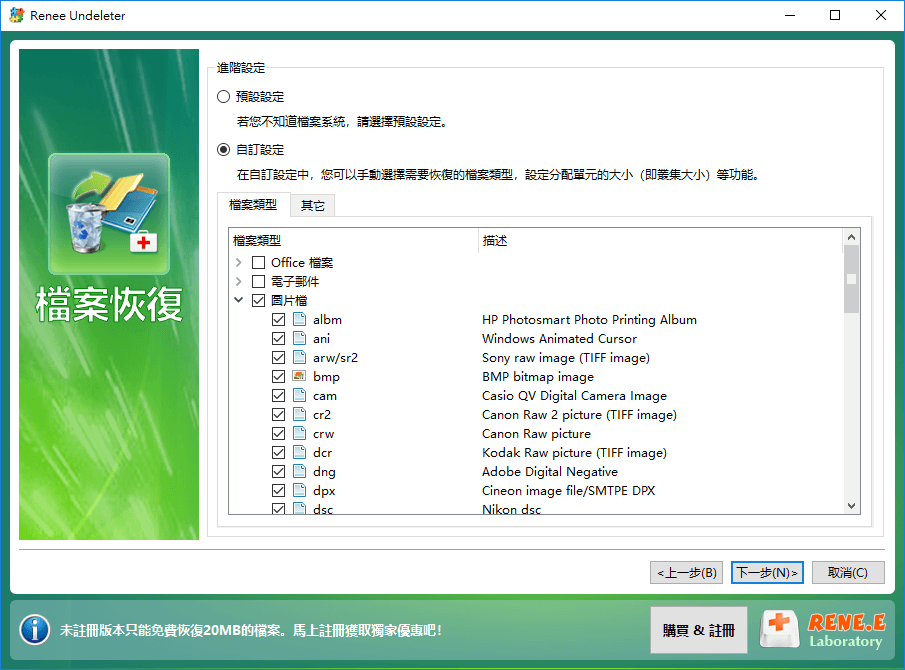Click the dng file type icon
This screenshot has width=905, height=670.
[299, 471]
